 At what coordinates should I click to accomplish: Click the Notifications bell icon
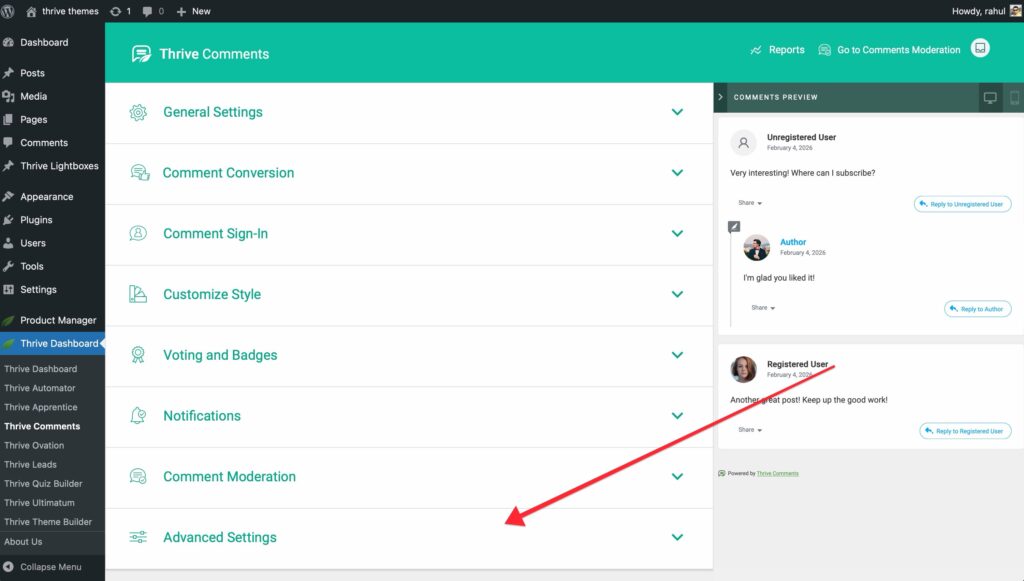(x=139, y=416)
